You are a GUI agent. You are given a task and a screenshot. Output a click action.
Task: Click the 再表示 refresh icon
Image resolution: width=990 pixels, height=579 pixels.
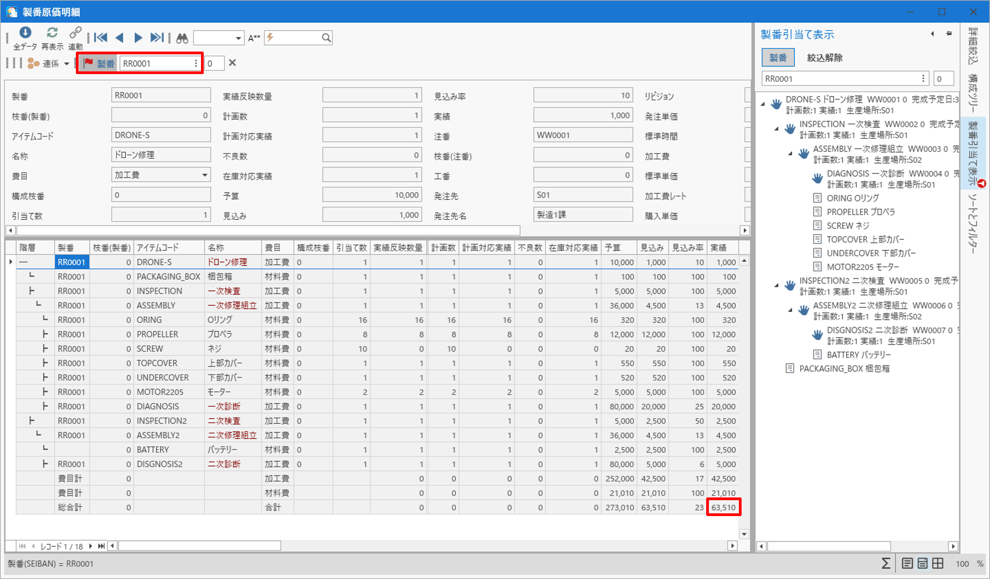click(52, 34)
